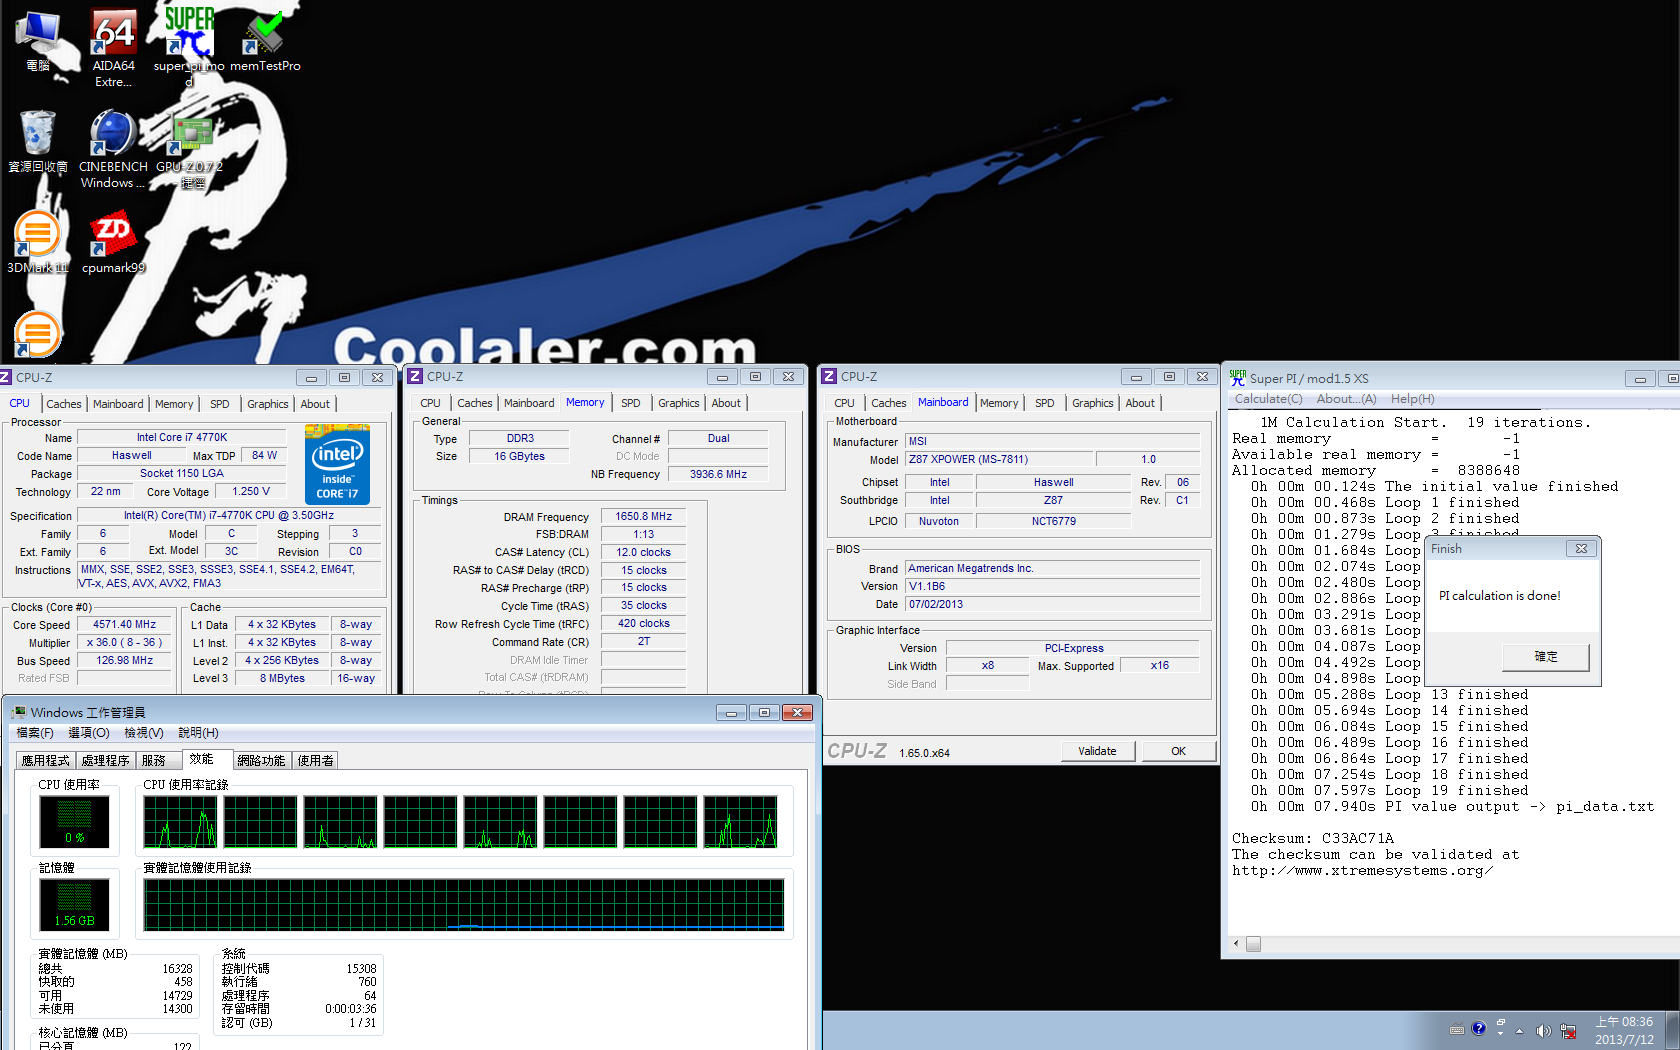Open the 資源回收筒 Recycle Bin icon

tap(38, 141)
